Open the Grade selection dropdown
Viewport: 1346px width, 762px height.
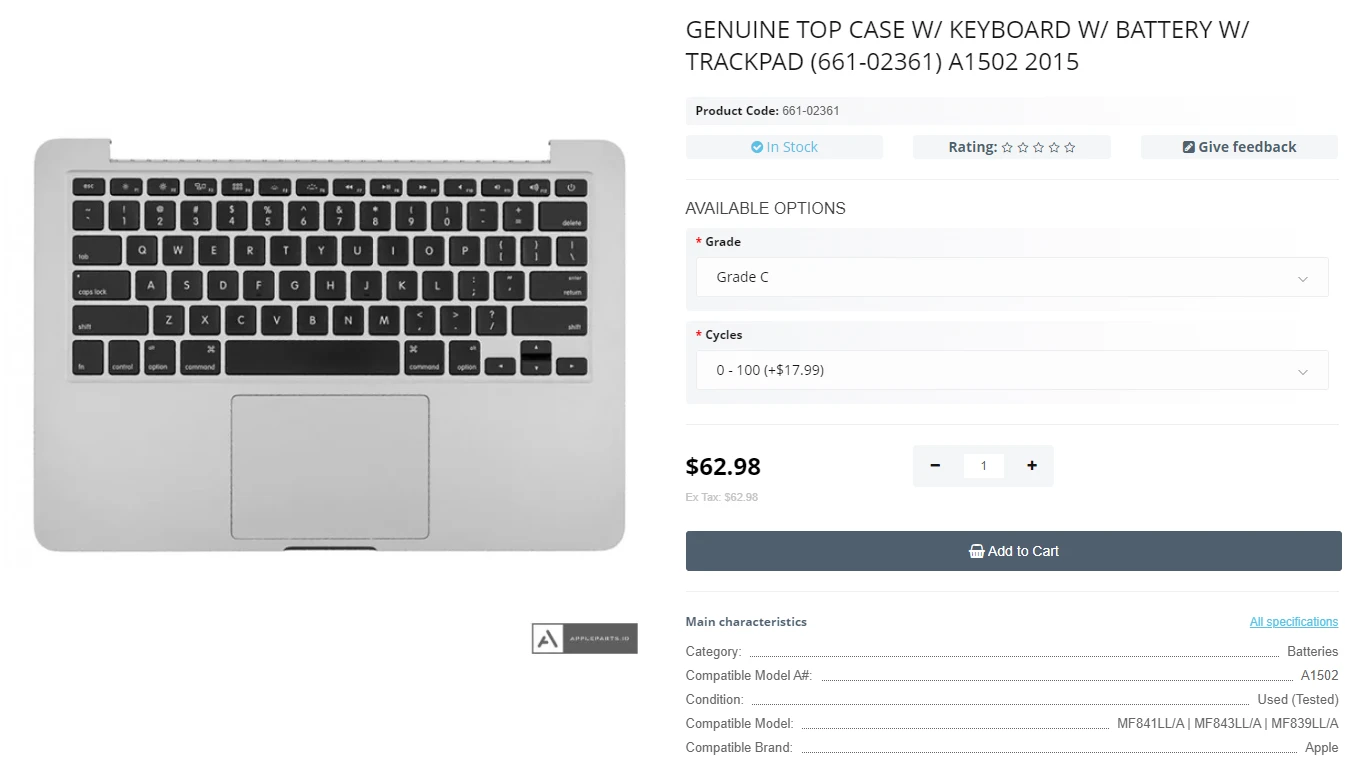tap(1011, 277)
